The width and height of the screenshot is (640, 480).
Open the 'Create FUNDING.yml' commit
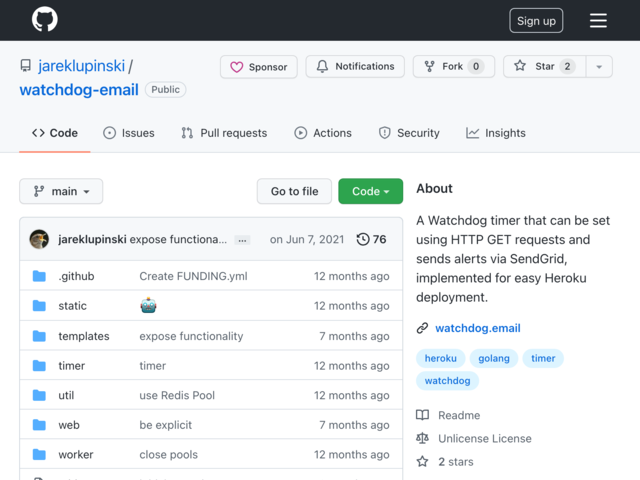click(193, 276)
